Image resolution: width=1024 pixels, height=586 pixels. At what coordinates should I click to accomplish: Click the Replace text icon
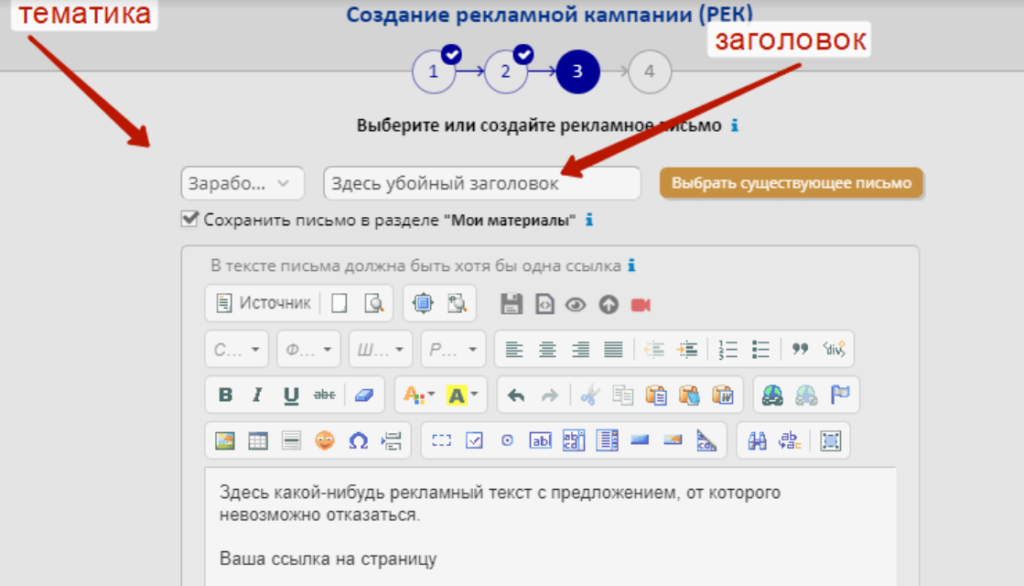coord(790,441)
